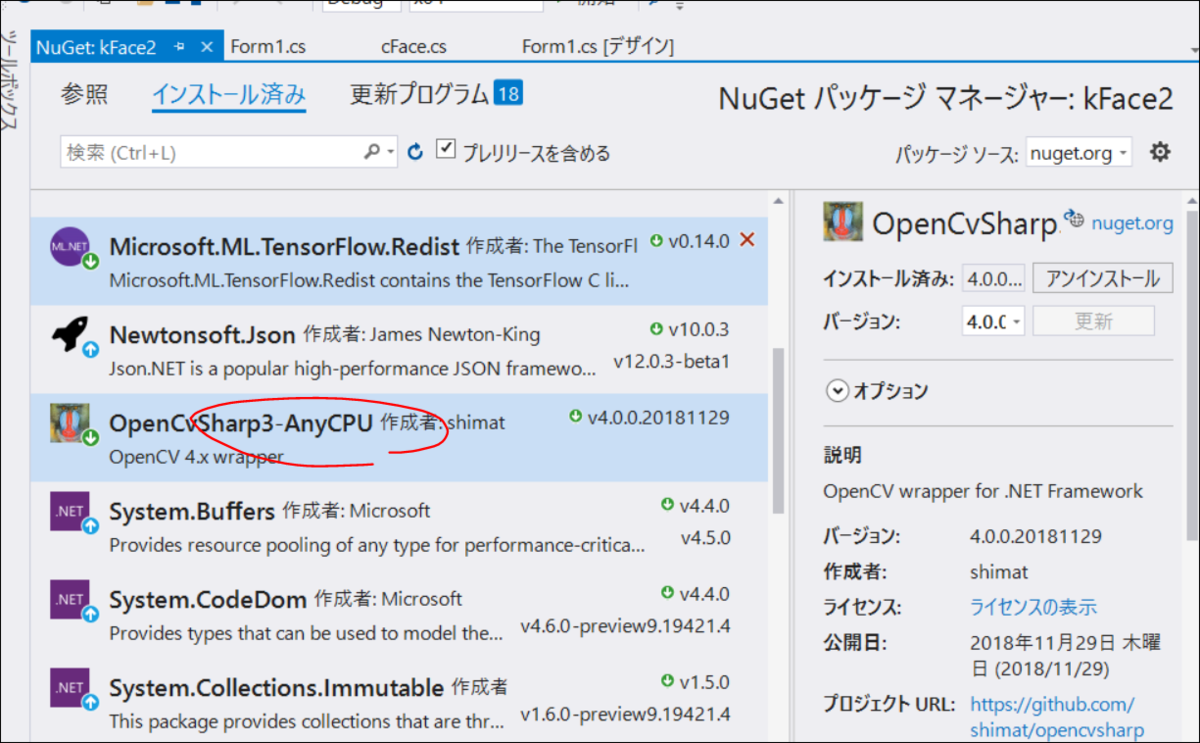Click the globe icon next to nuget.org
1200x743 pixels.
pos(1074,218)
